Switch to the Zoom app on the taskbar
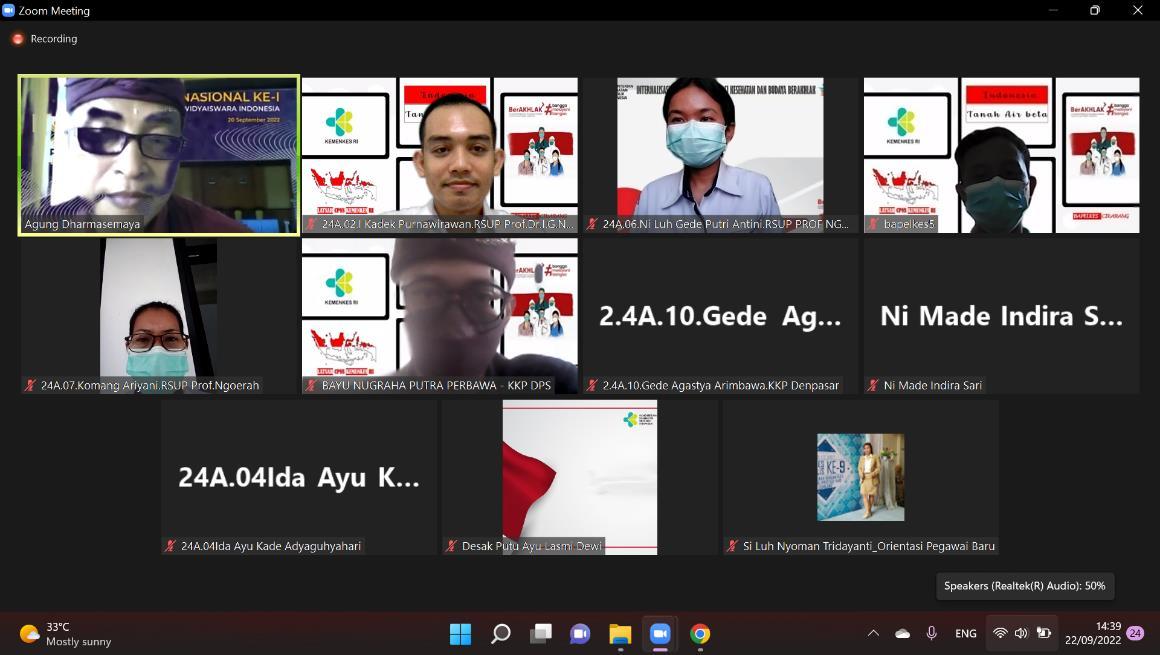Screen dimensions: 1160x655 660,634
